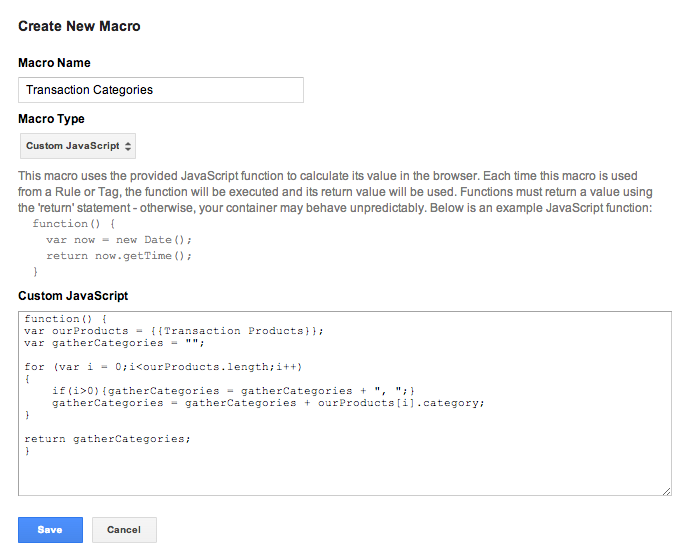Click the 'var ourProducts' code line
684x558 pixels.
click(x=174, y=331)
